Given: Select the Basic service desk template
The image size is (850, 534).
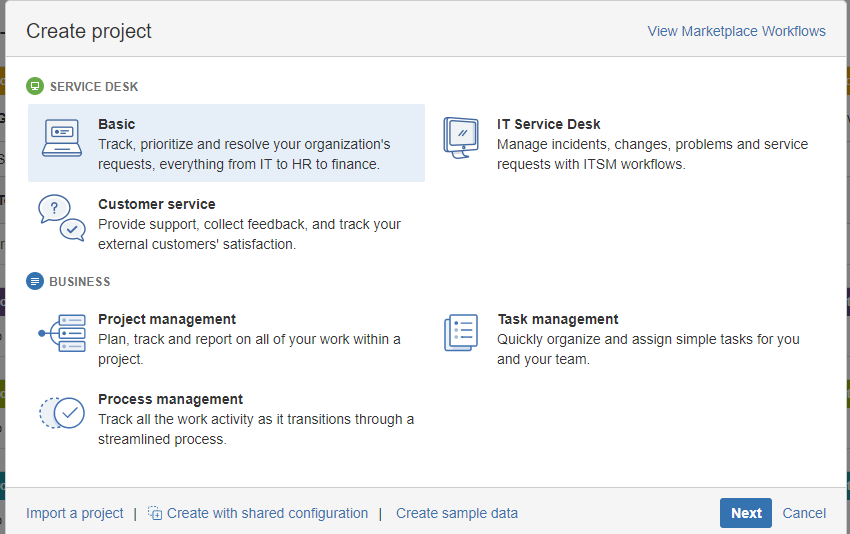Looking at the screenshot, I should point(226,143).
